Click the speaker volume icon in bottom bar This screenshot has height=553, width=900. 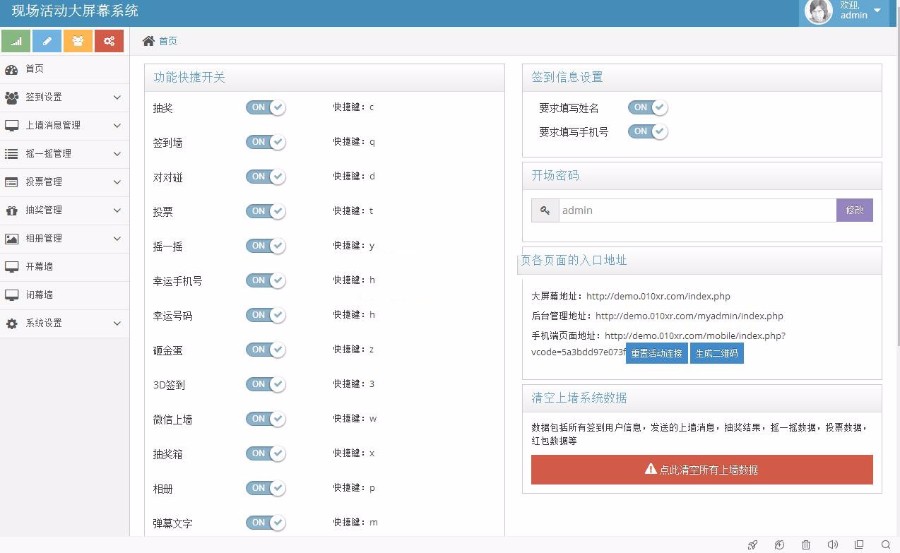[832, 545]
